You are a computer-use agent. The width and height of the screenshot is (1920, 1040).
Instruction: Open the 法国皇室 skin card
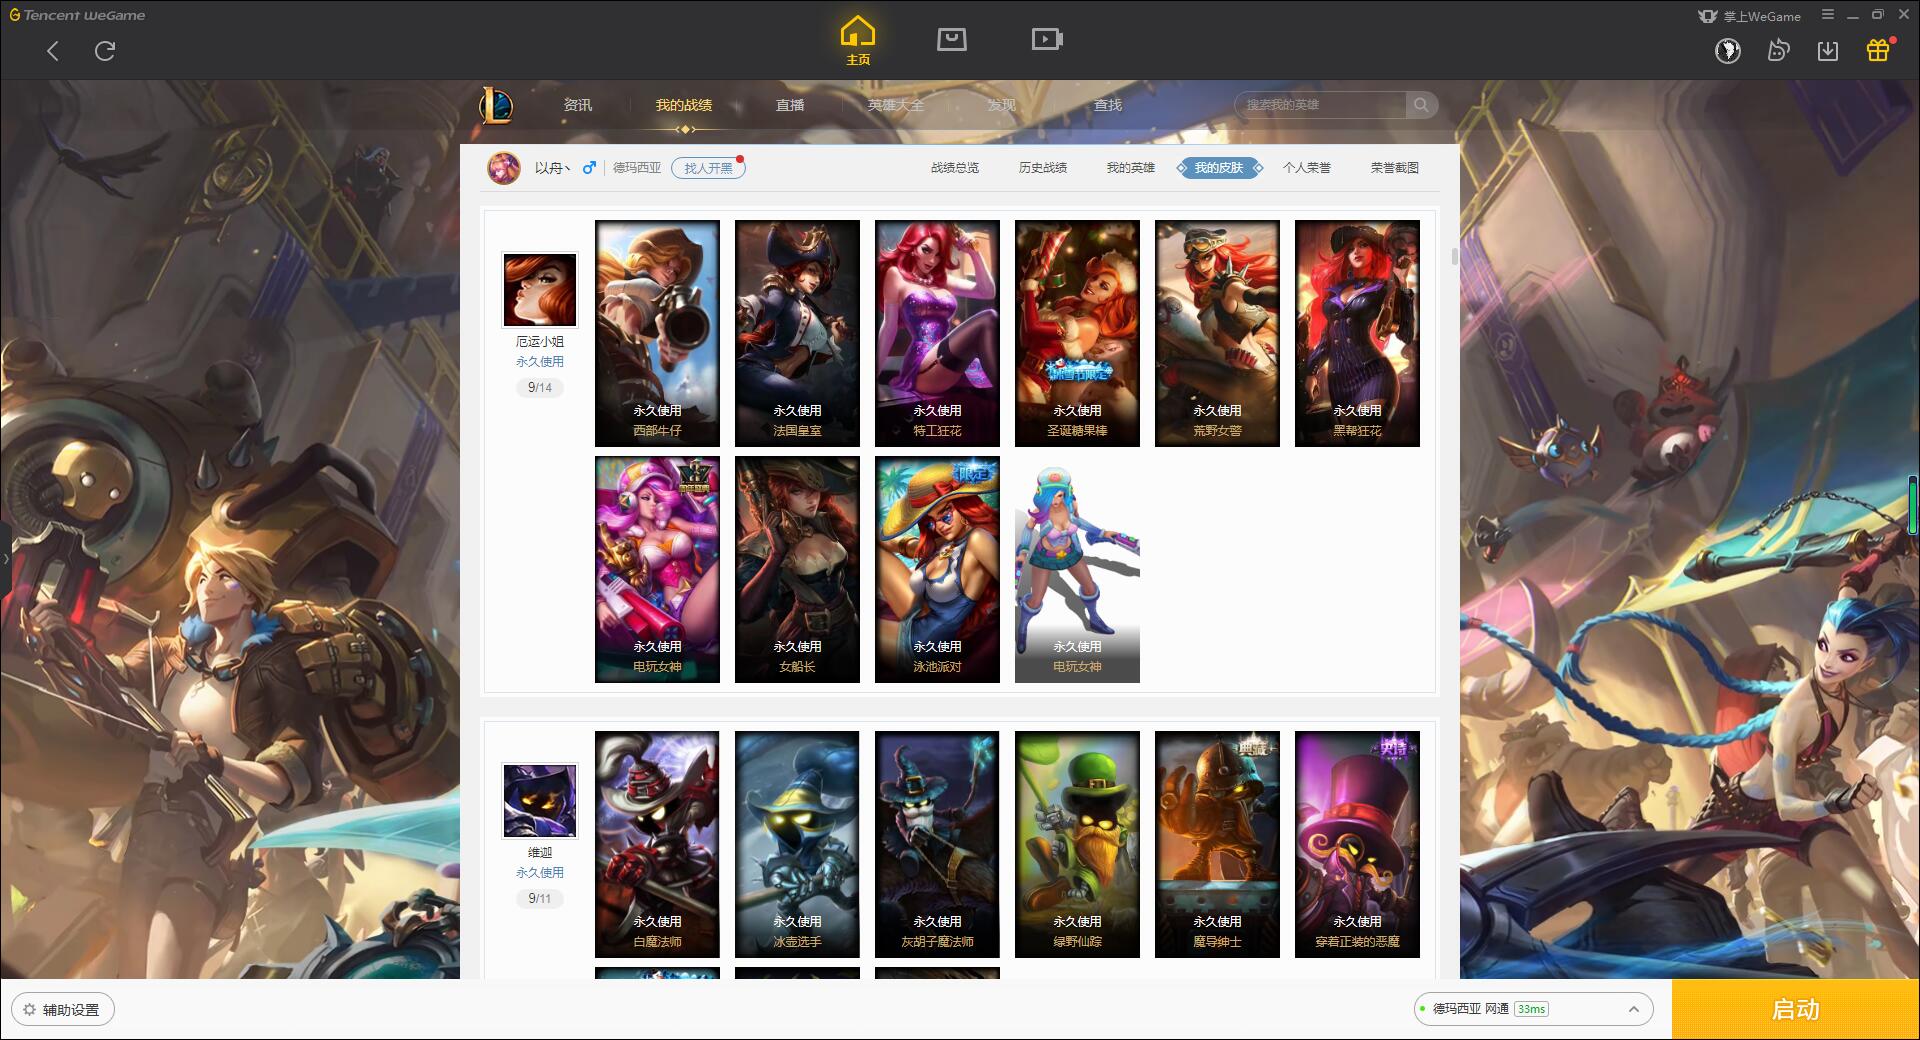797,333
